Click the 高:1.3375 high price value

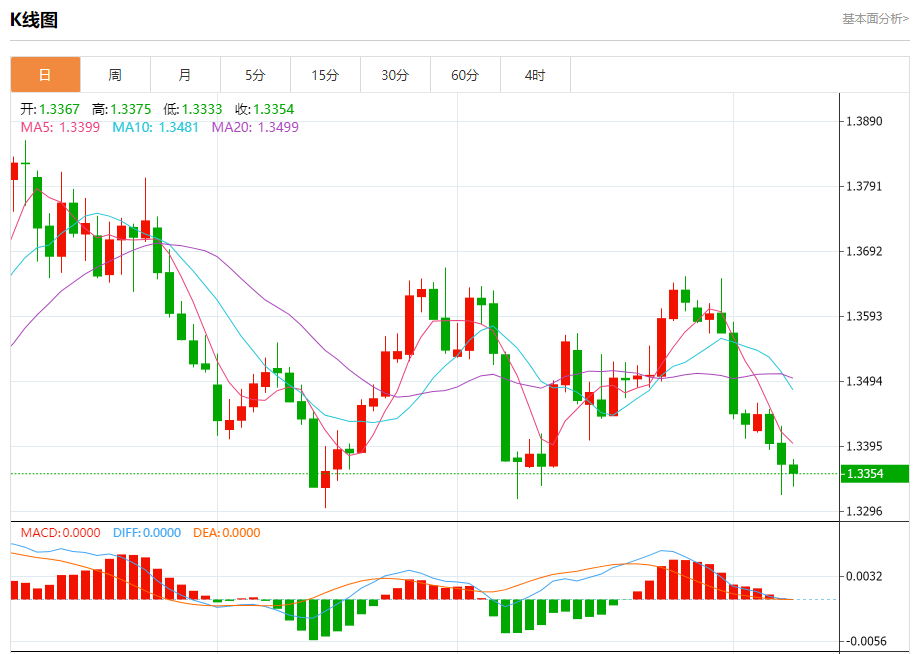tap(122, 109)
